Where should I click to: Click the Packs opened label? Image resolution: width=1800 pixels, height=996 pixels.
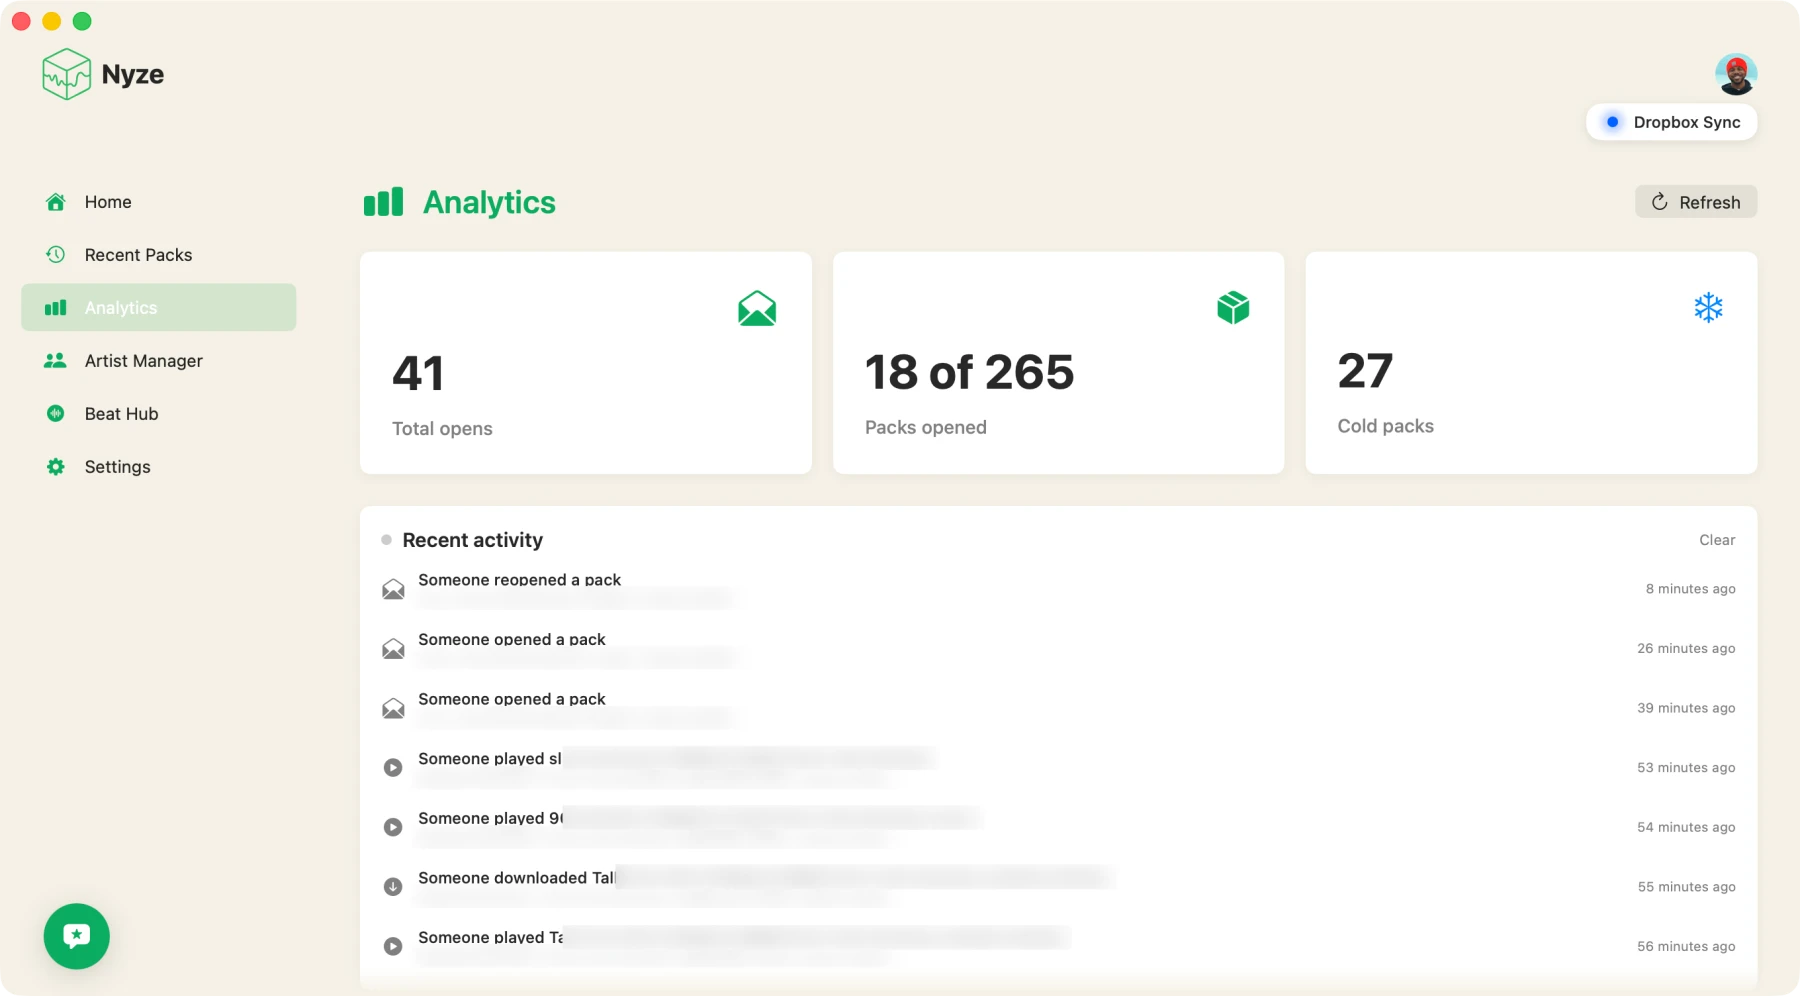[x=925, y=428]
